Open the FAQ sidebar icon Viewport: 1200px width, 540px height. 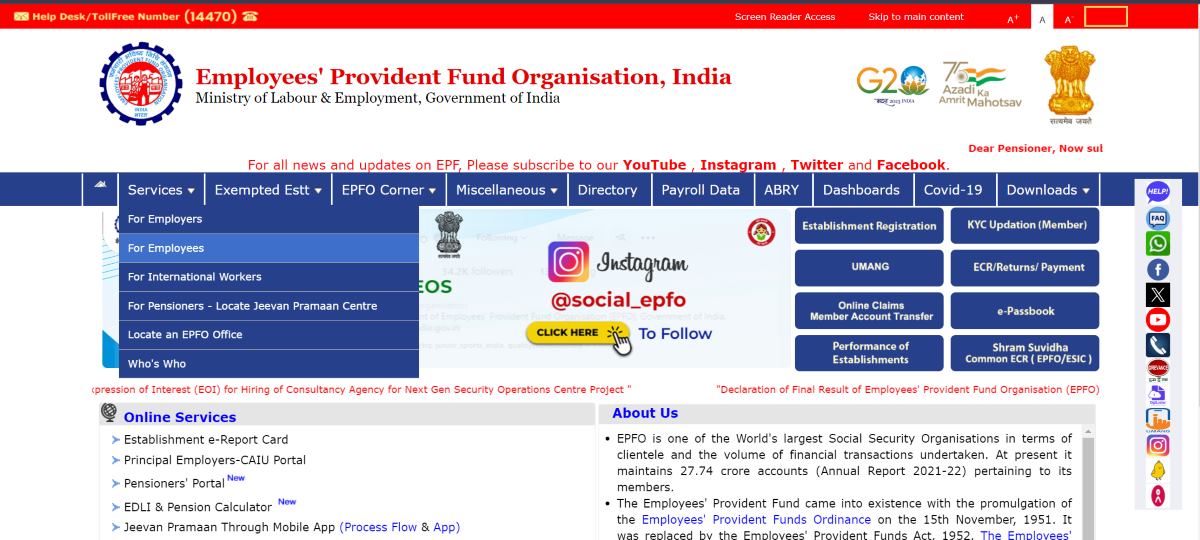click(x=1158, y=217)
